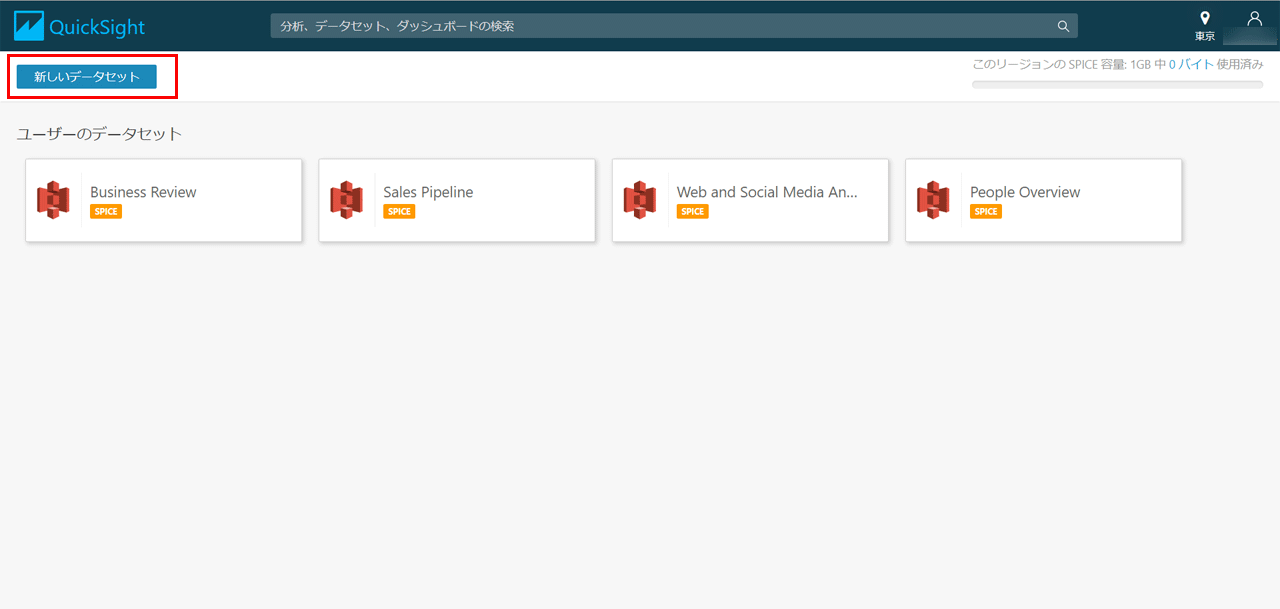The width and height of the screenshot is (1280, 609).
Task: Click the 新しいデータセット button
Action: 87,77
